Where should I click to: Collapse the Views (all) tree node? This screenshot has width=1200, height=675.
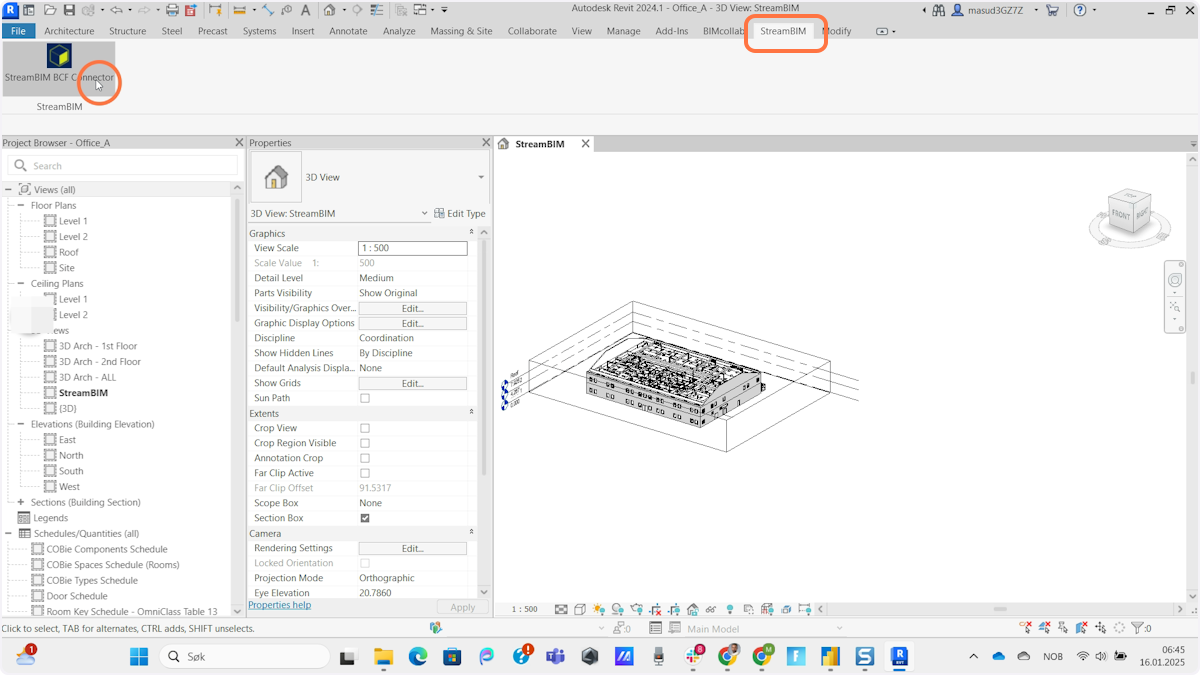point(8,189)
